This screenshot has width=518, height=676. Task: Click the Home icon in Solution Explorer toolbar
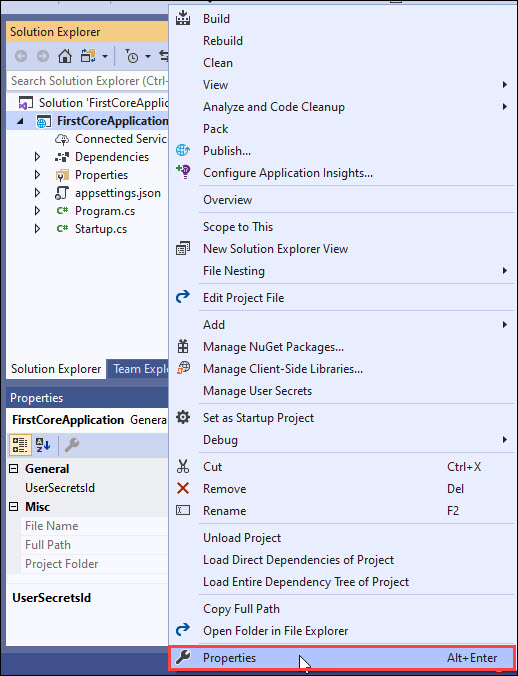tap(65, 56)
